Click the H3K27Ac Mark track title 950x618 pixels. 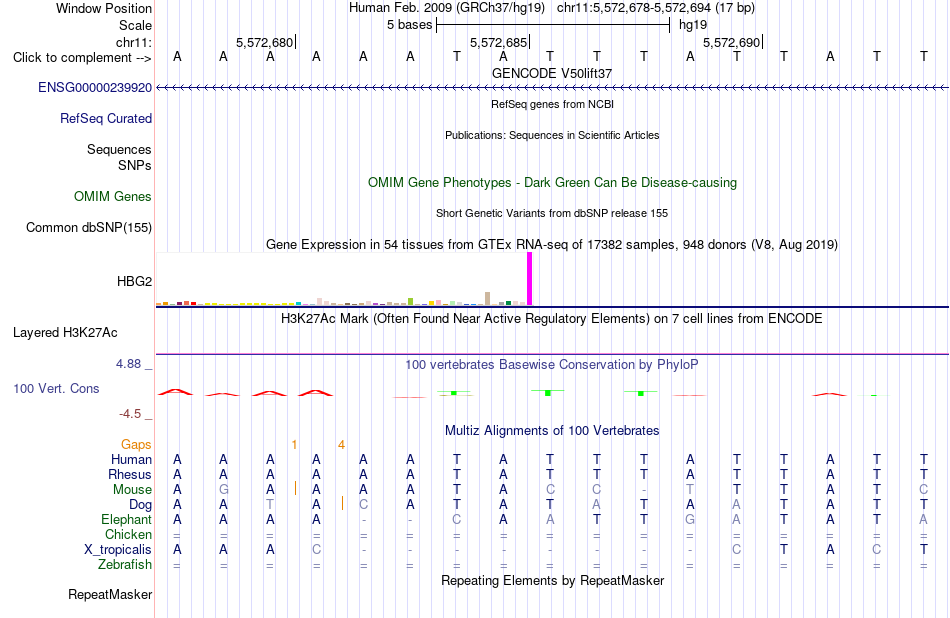click(x=552, y=319)
